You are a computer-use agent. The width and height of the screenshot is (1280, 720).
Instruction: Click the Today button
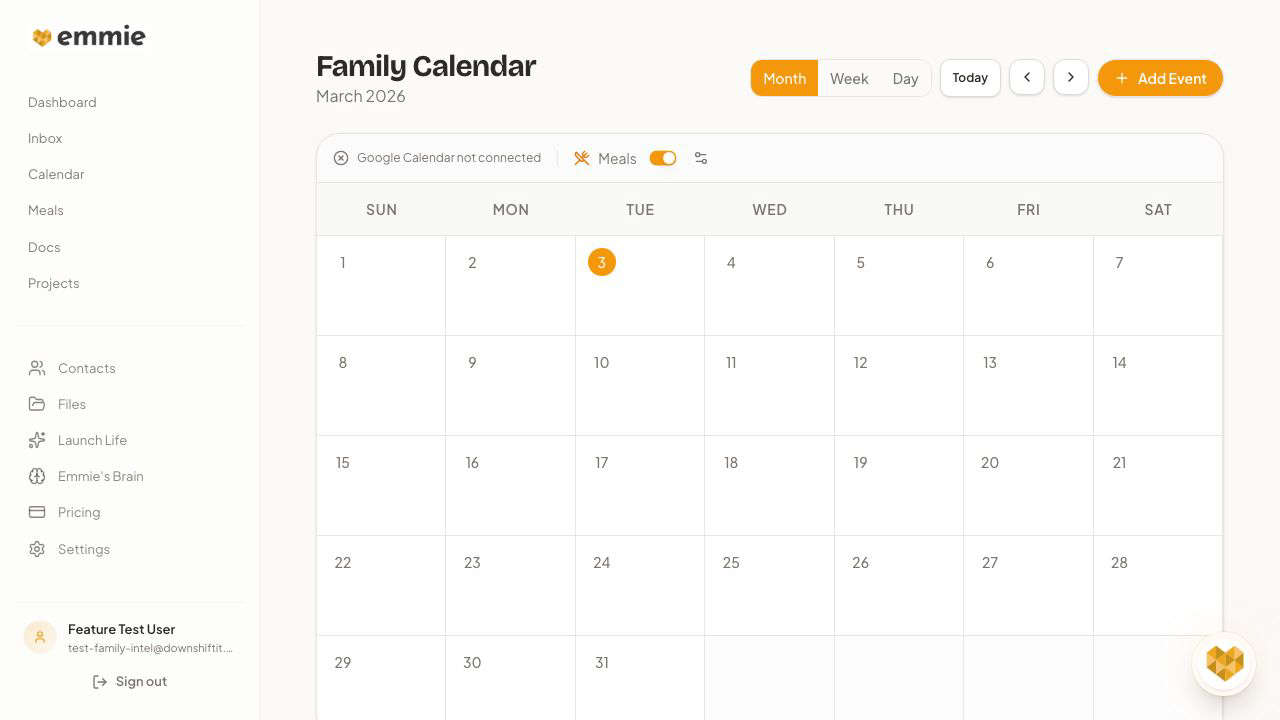pyautogui.click(x=969, y=77)
